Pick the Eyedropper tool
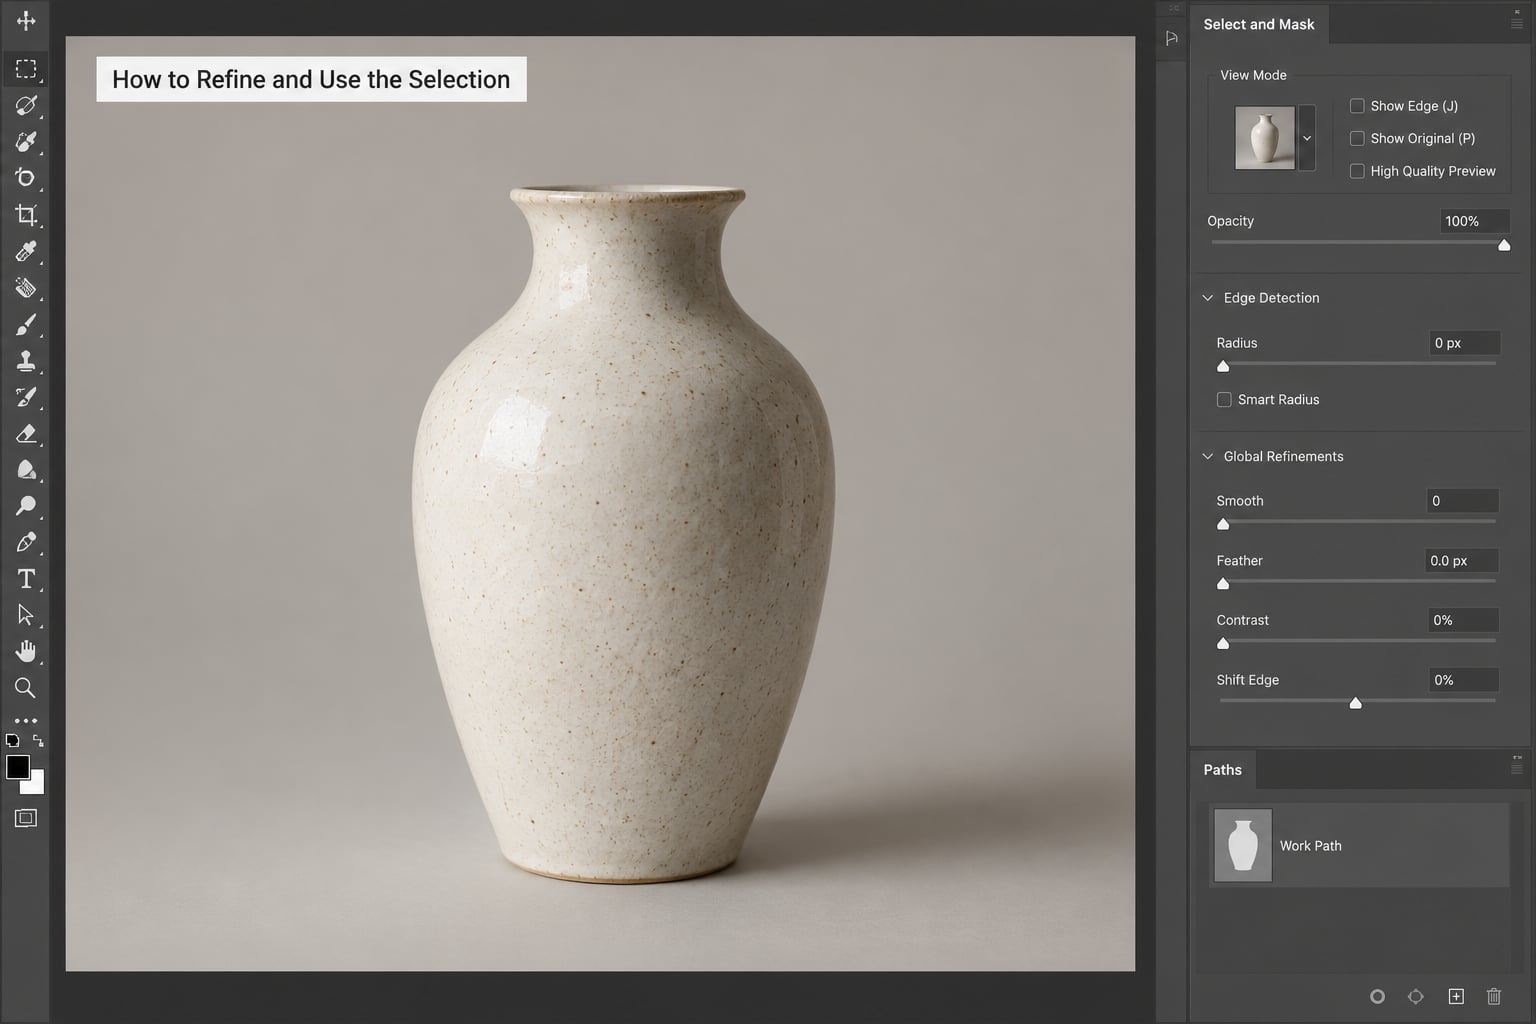The image size is (1536, 1024). [26, 251]
